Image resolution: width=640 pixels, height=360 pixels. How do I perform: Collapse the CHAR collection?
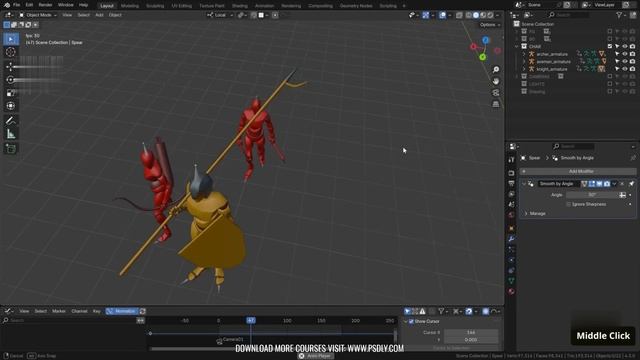(517, 47)
